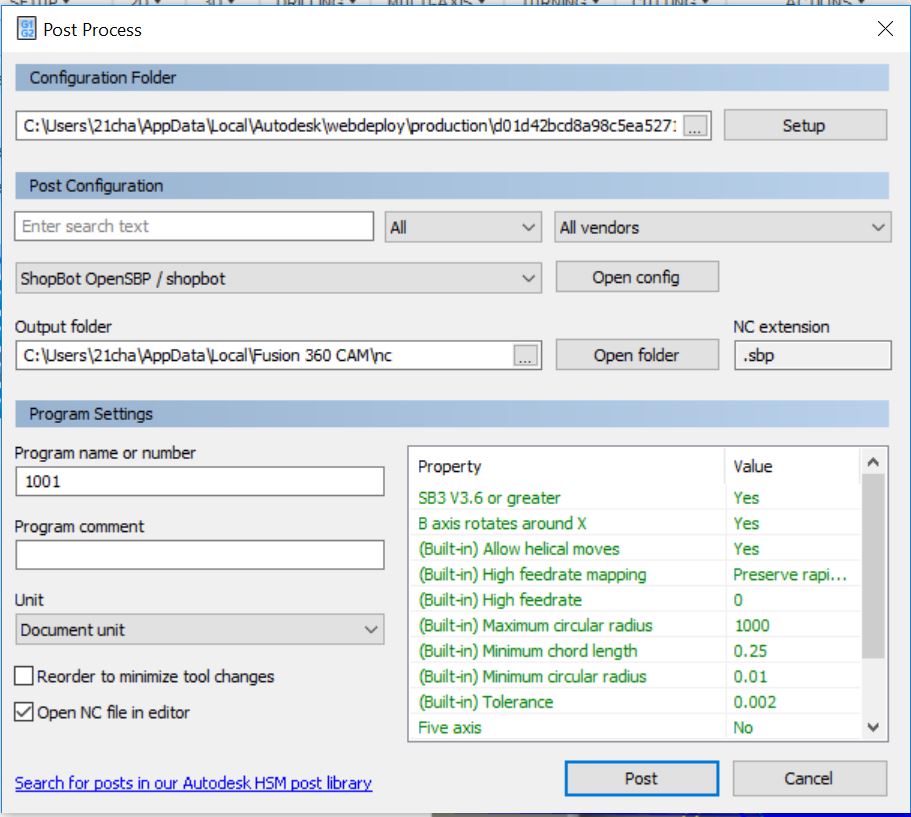Open the Autodesk HSM post library link
911x817 pixels.
(x=193, y=783)
